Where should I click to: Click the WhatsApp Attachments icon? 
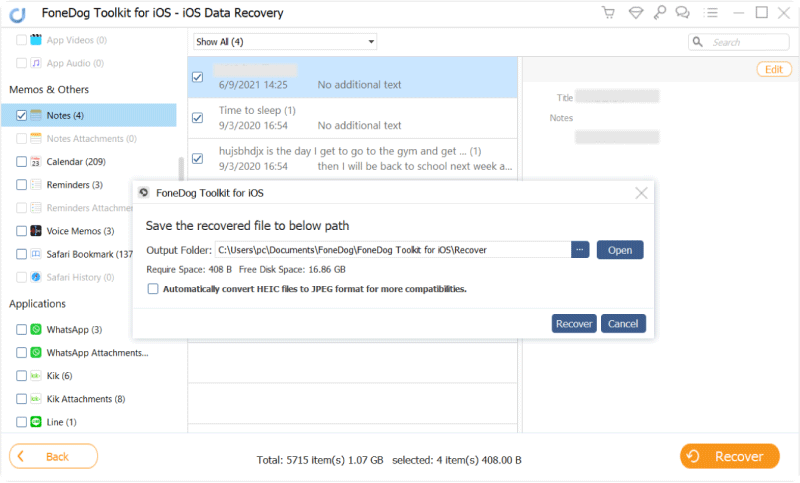click(x=36, y=352)
